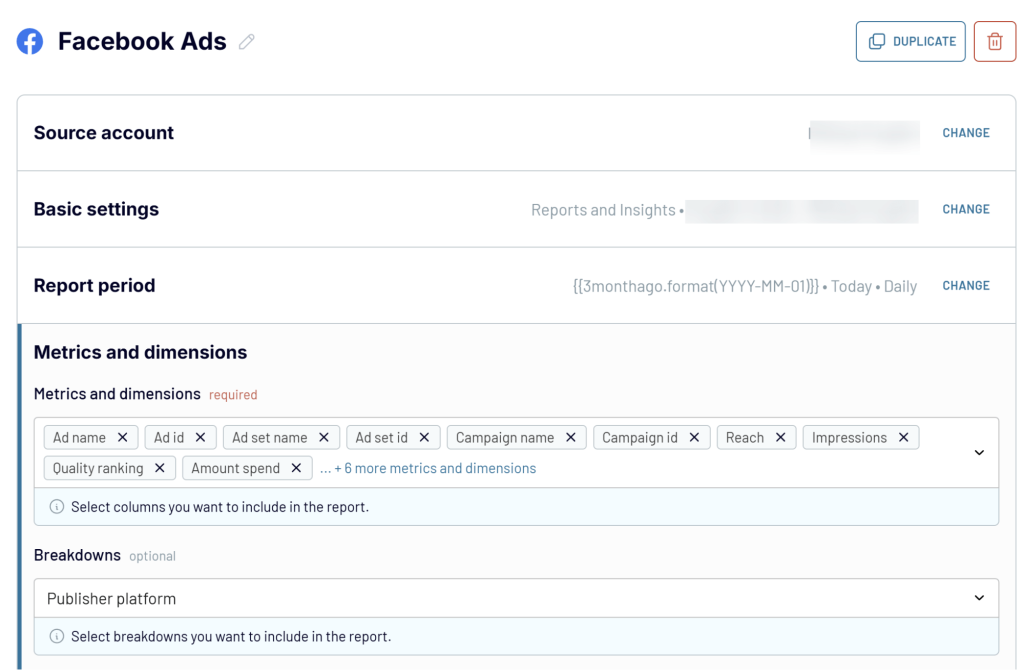Remove the 'Amount spend' metric chip

(x=296, y=468)
